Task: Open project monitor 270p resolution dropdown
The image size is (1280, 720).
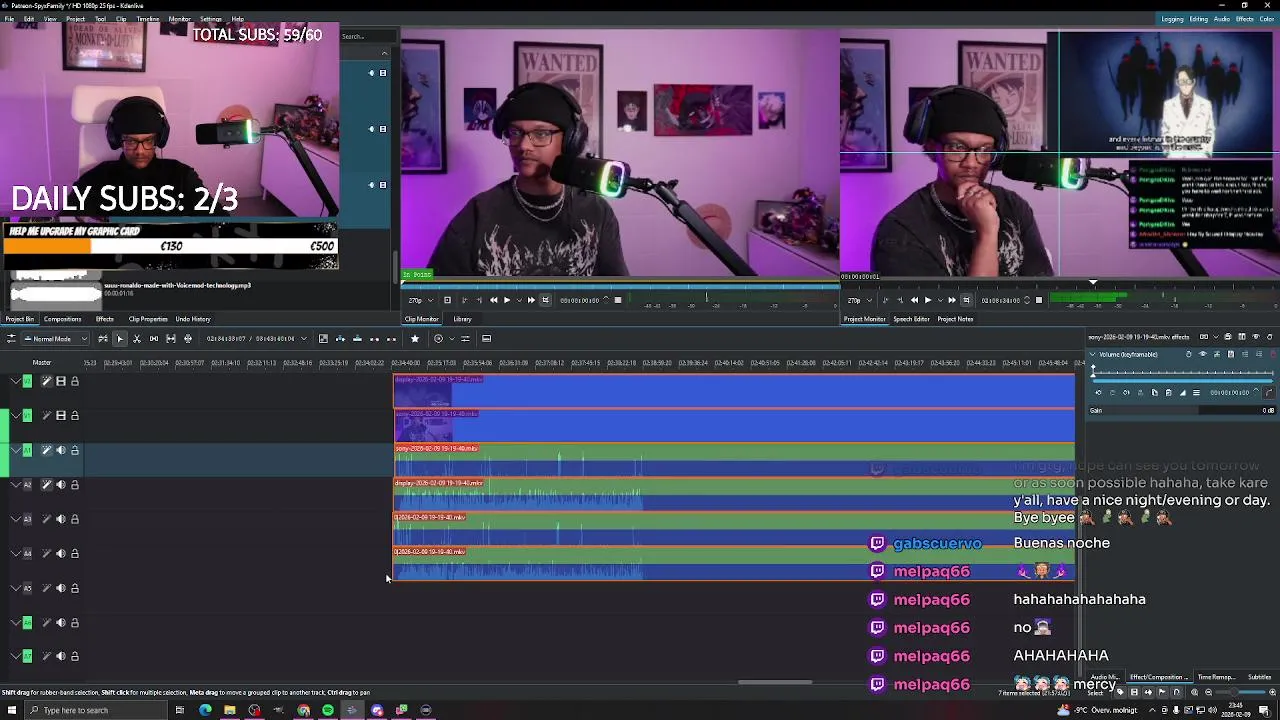Action: [859, 300]
